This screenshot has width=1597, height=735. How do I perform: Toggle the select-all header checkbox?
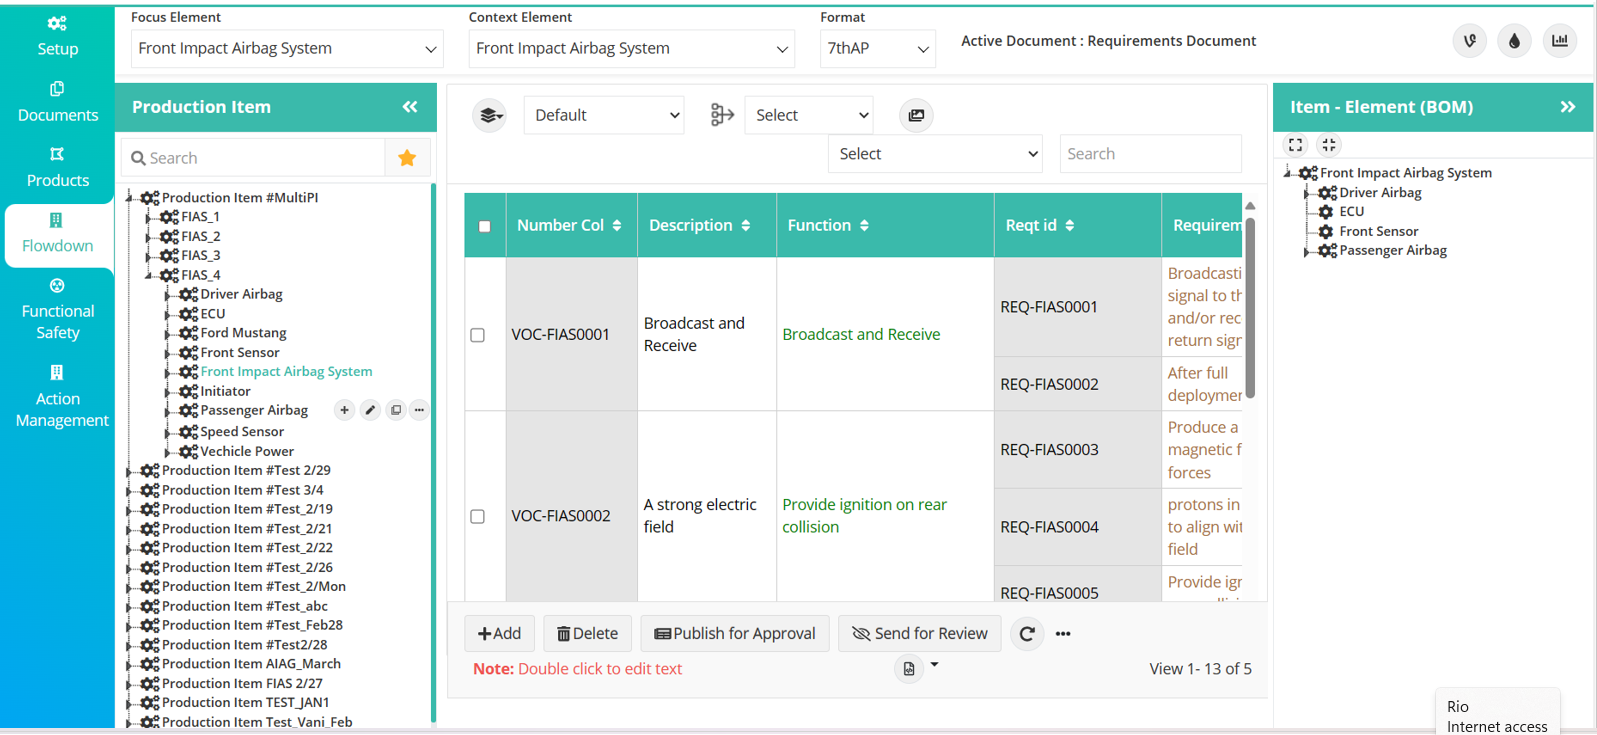pos(485,227)
